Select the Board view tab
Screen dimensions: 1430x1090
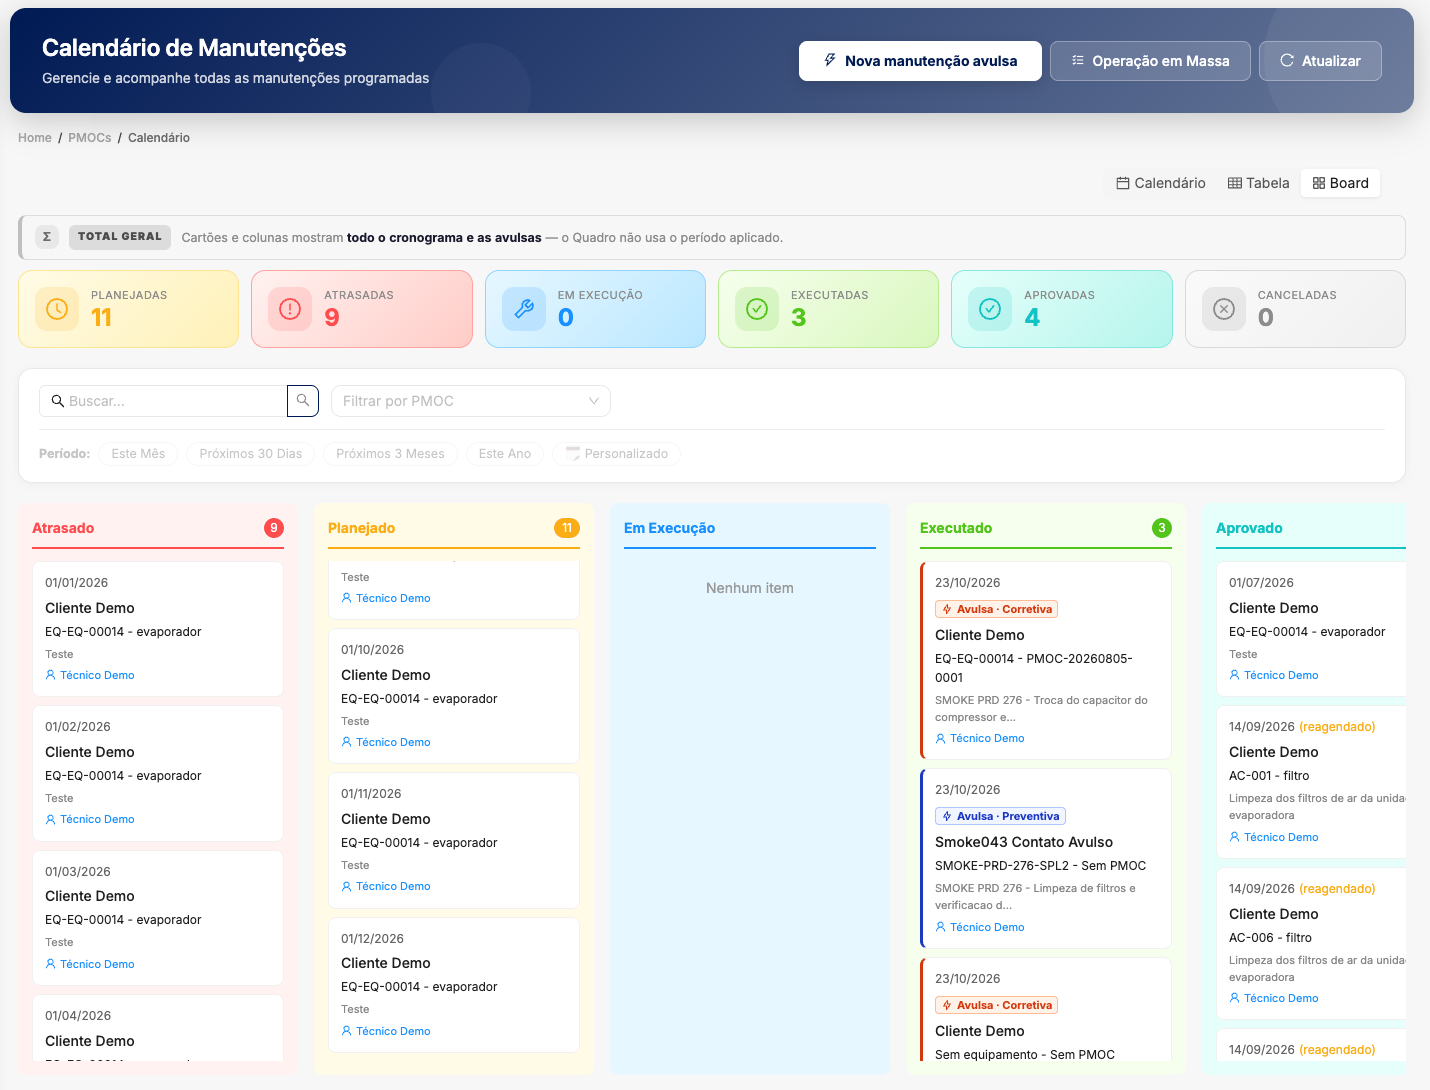(x=1341, y=183)
